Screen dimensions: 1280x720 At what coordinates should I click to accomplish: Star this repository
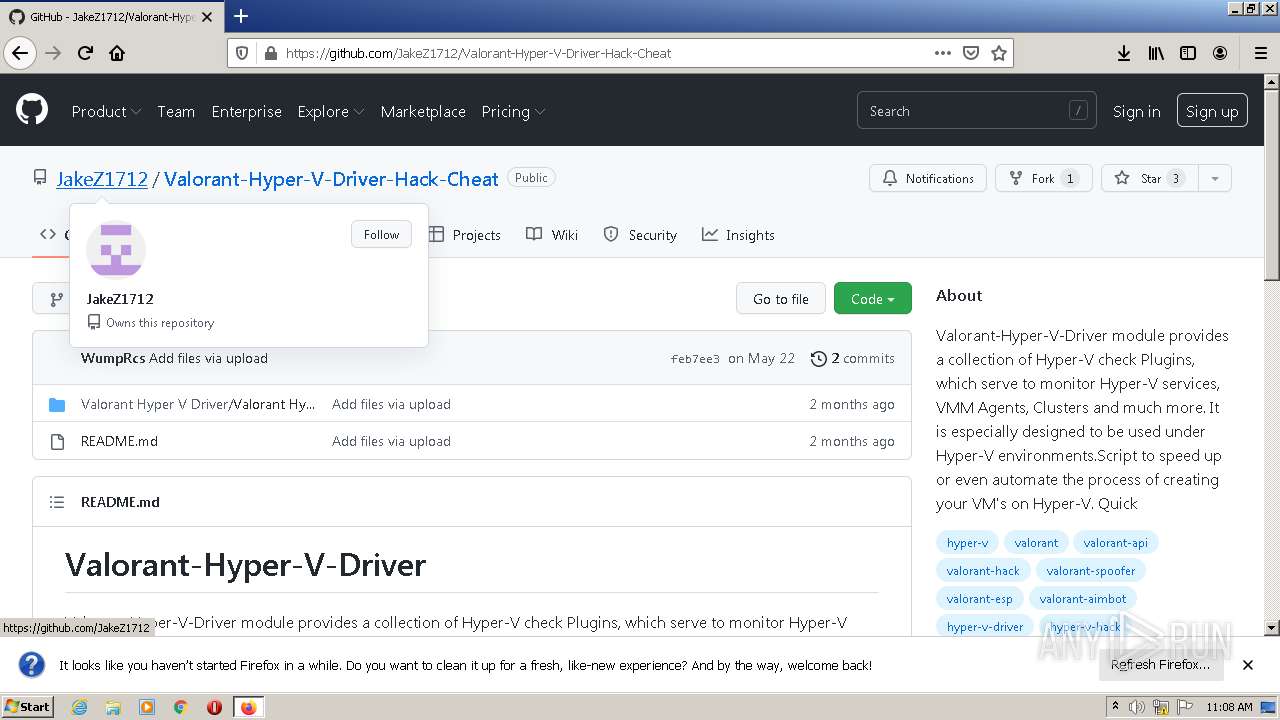1150,178
